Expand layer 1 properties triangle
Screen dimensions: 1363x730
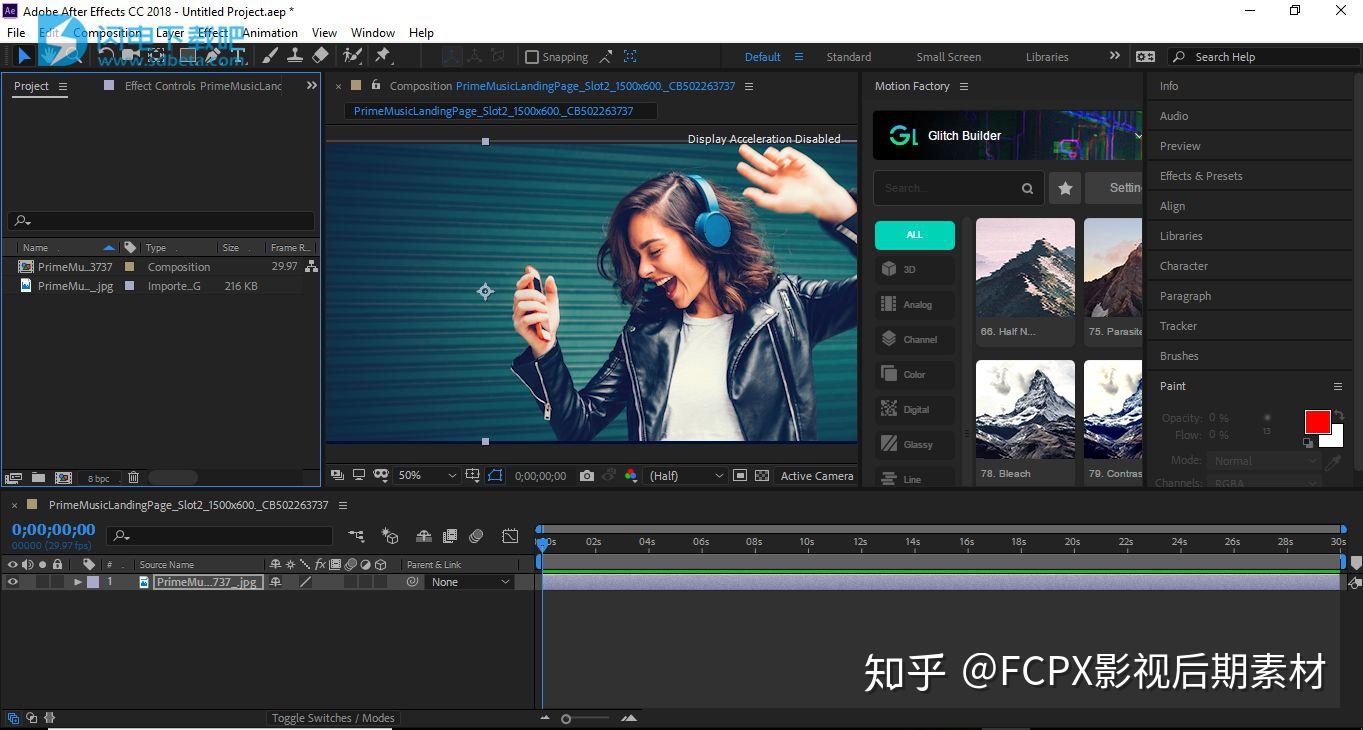click(x=78, y=582)
